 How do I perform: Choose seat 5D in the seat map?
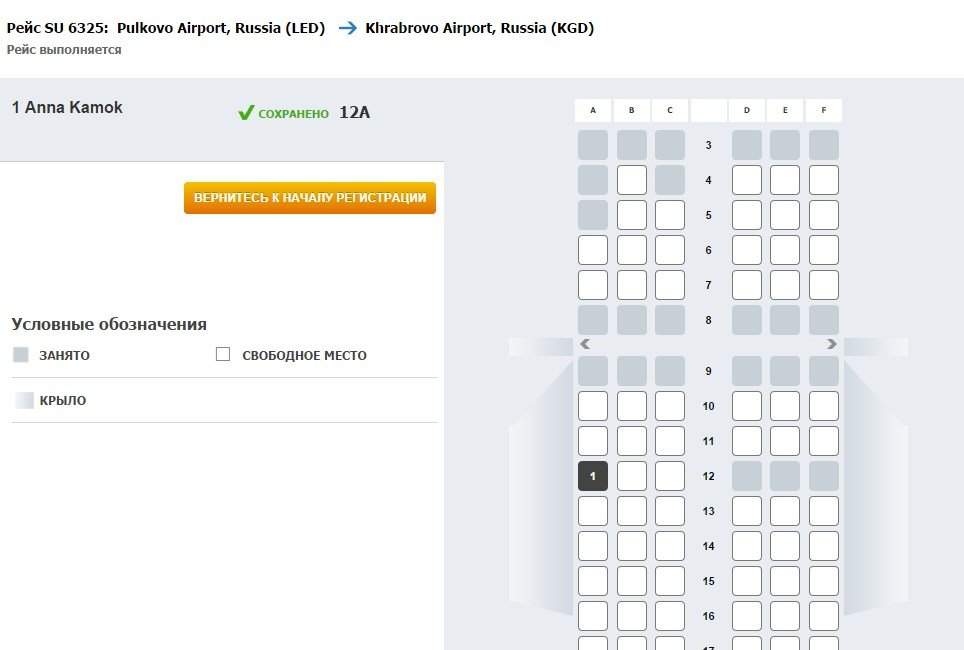click(x=747, y=215)
